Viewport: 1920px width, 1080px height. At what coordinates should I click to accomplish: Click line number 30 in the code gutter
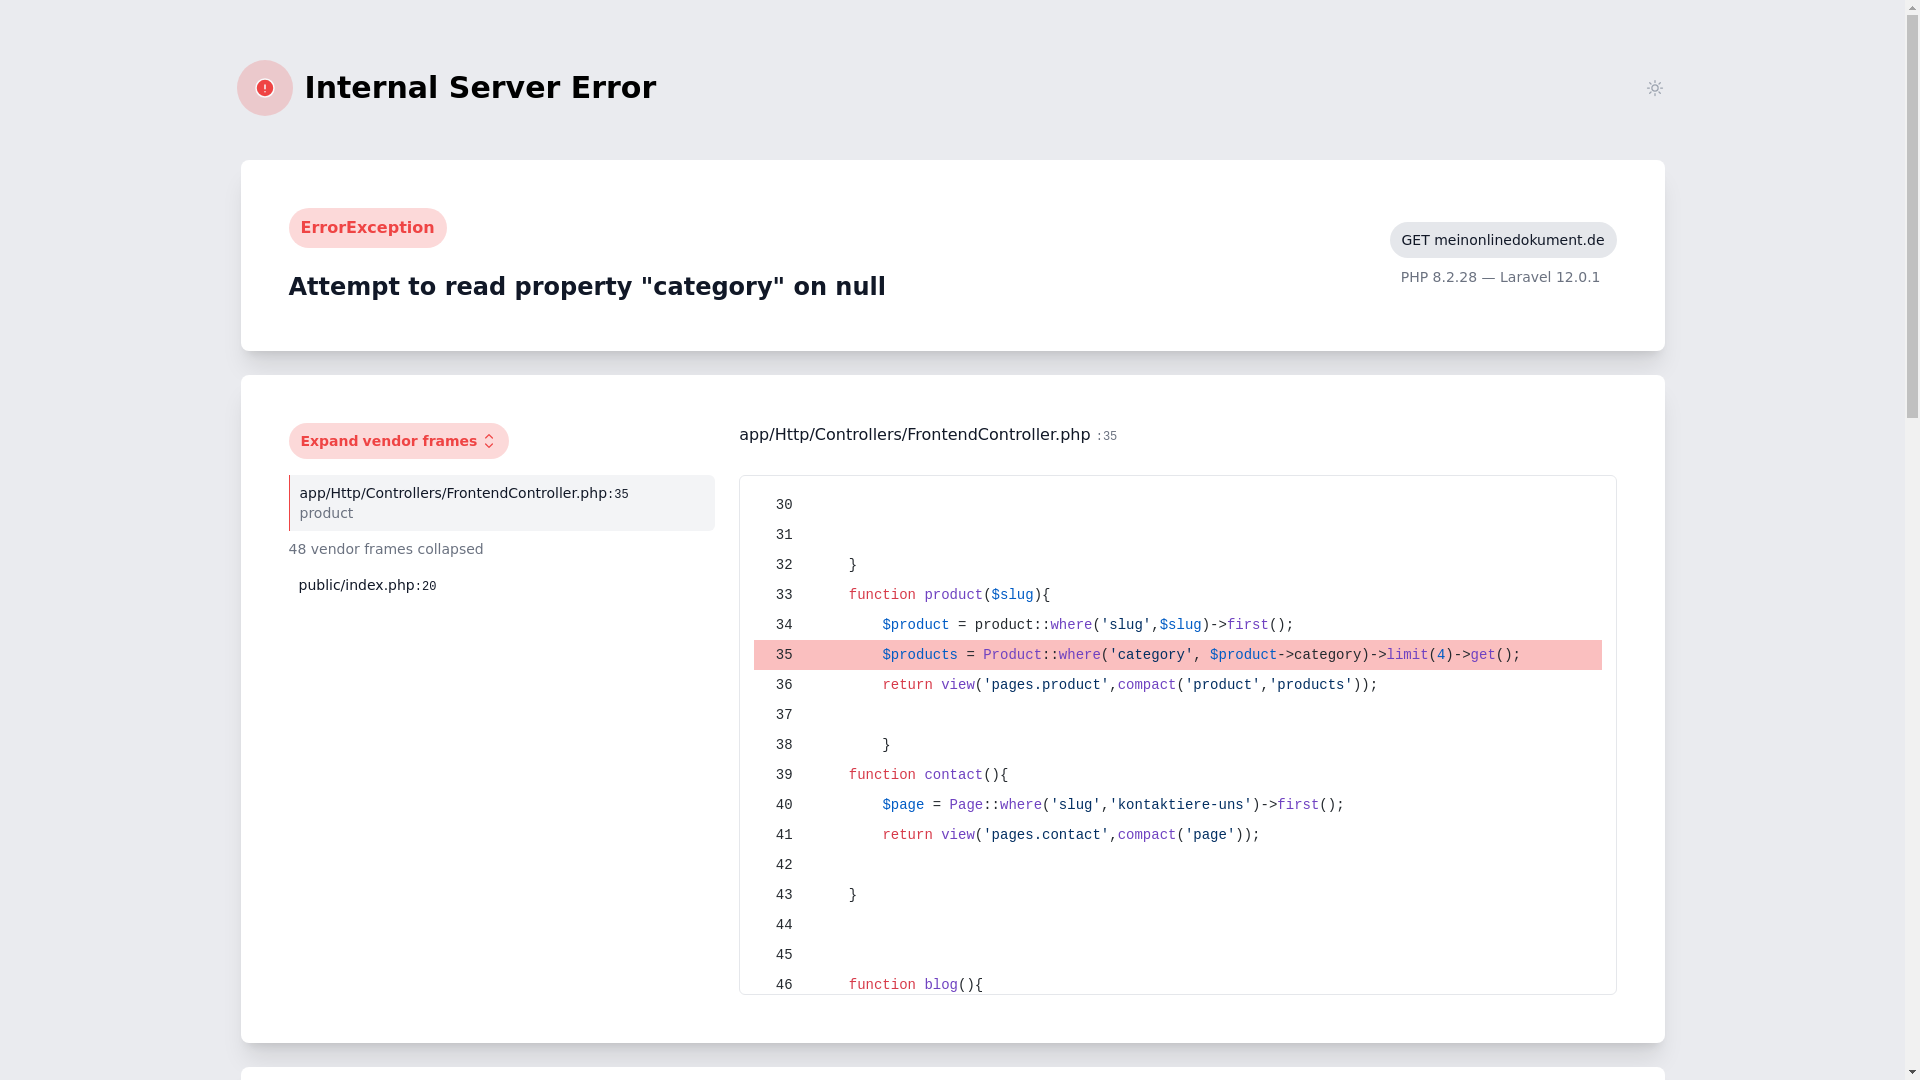coord(784,505)
